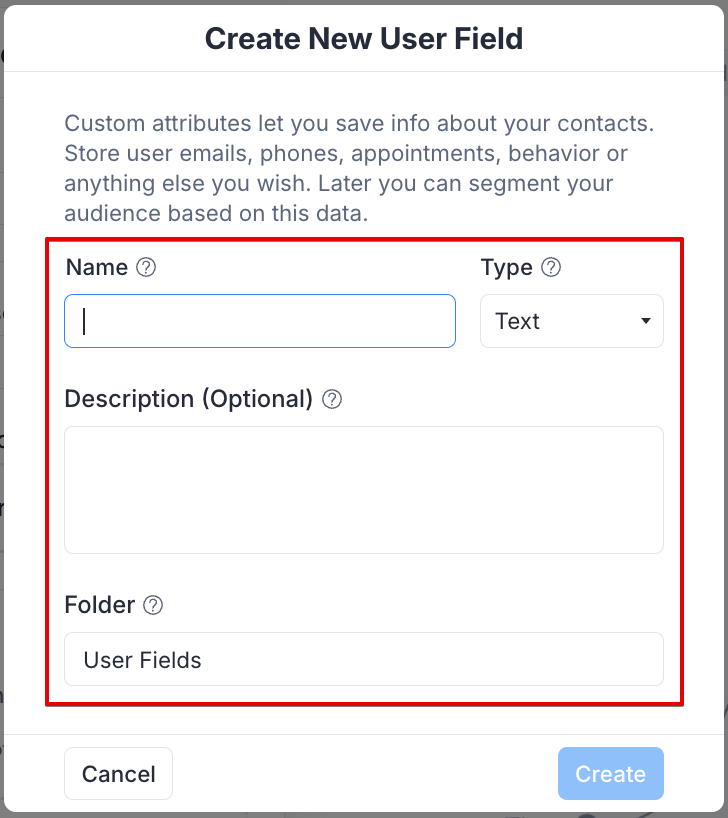Click the blue Create button

(610, 774)
